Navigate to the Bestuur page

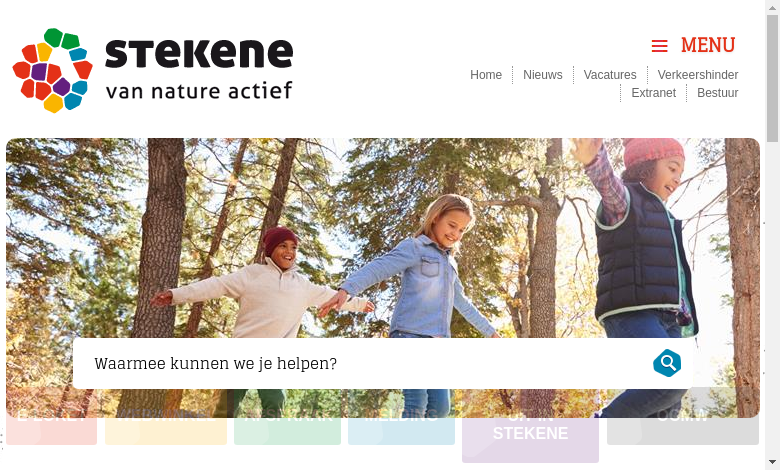pos(718,93)
